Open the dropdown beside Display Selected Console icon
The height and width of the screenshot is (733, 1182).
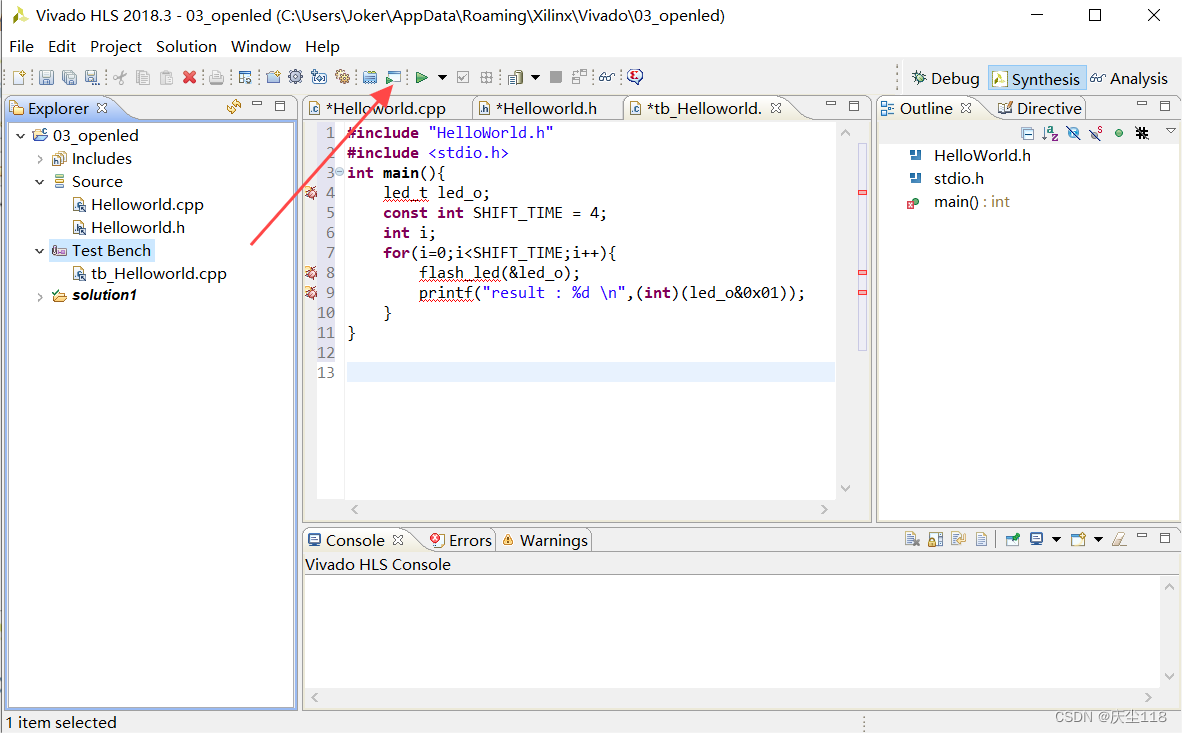pos(1056,539)
